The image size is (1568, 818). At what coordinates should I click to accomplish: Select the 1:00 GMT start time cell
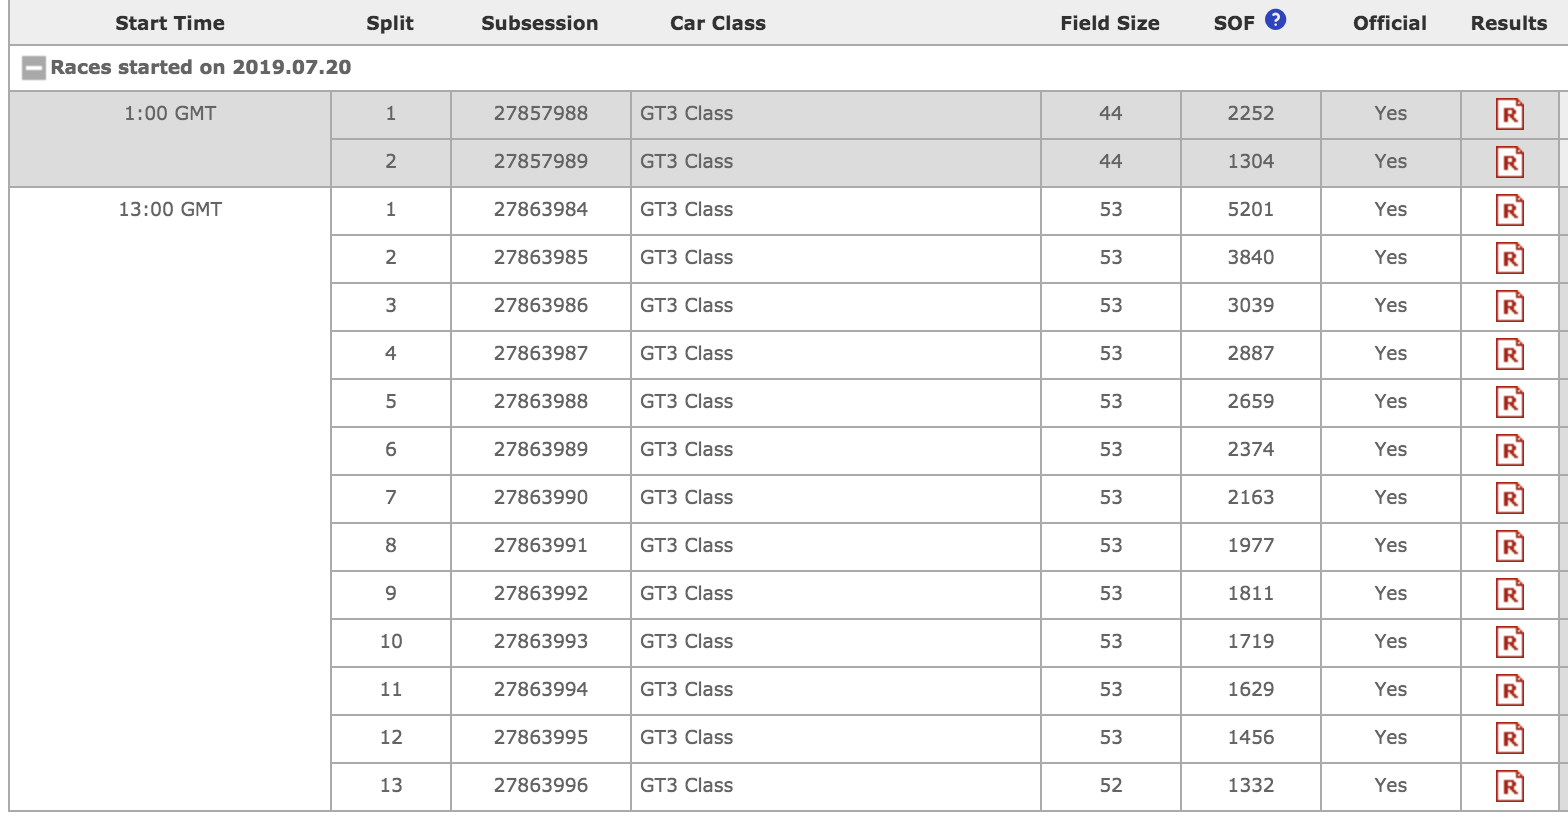click(x=170, y=114)
